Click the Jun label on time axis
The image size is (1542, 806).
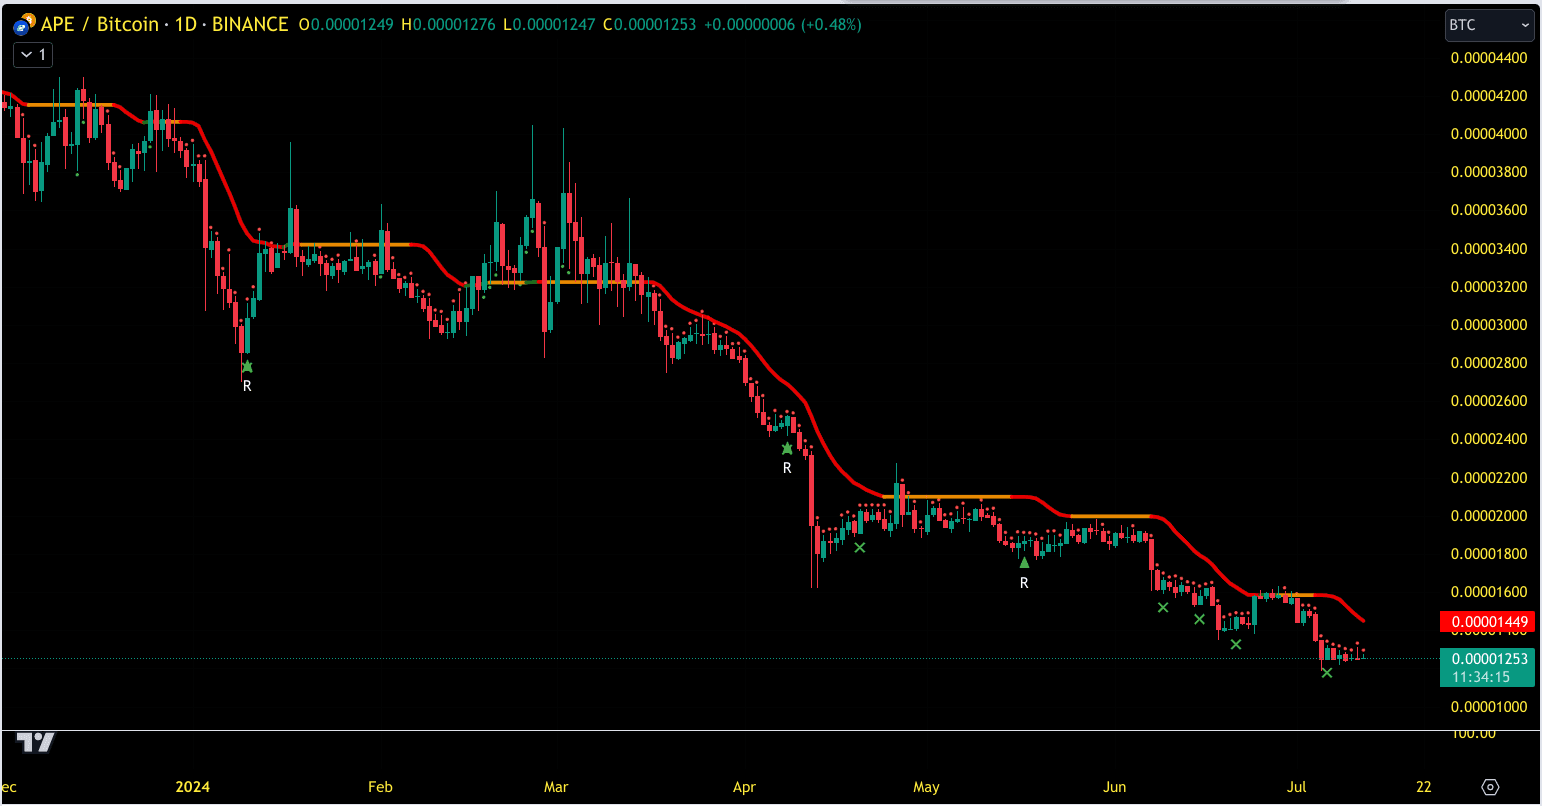1114,787
